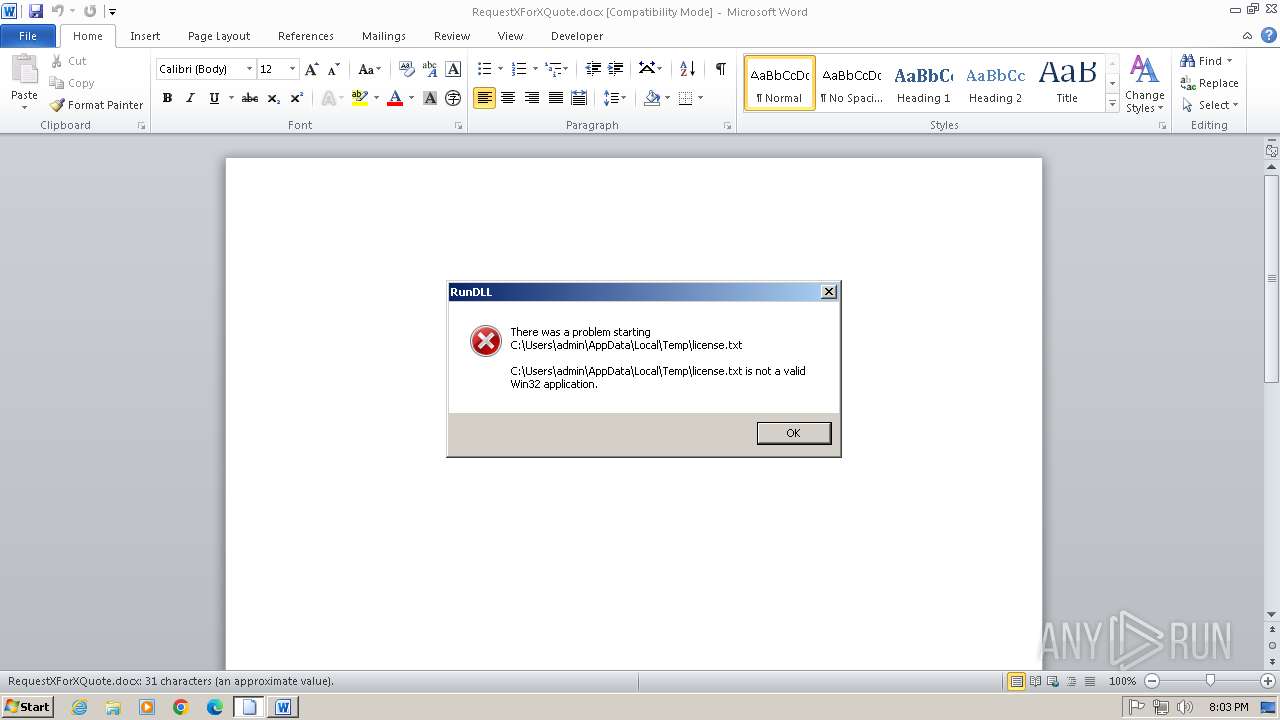Viewport: 1280px width, 720px height.
Task: Click volume icon in system tray
Action: tap(1185, 707)
